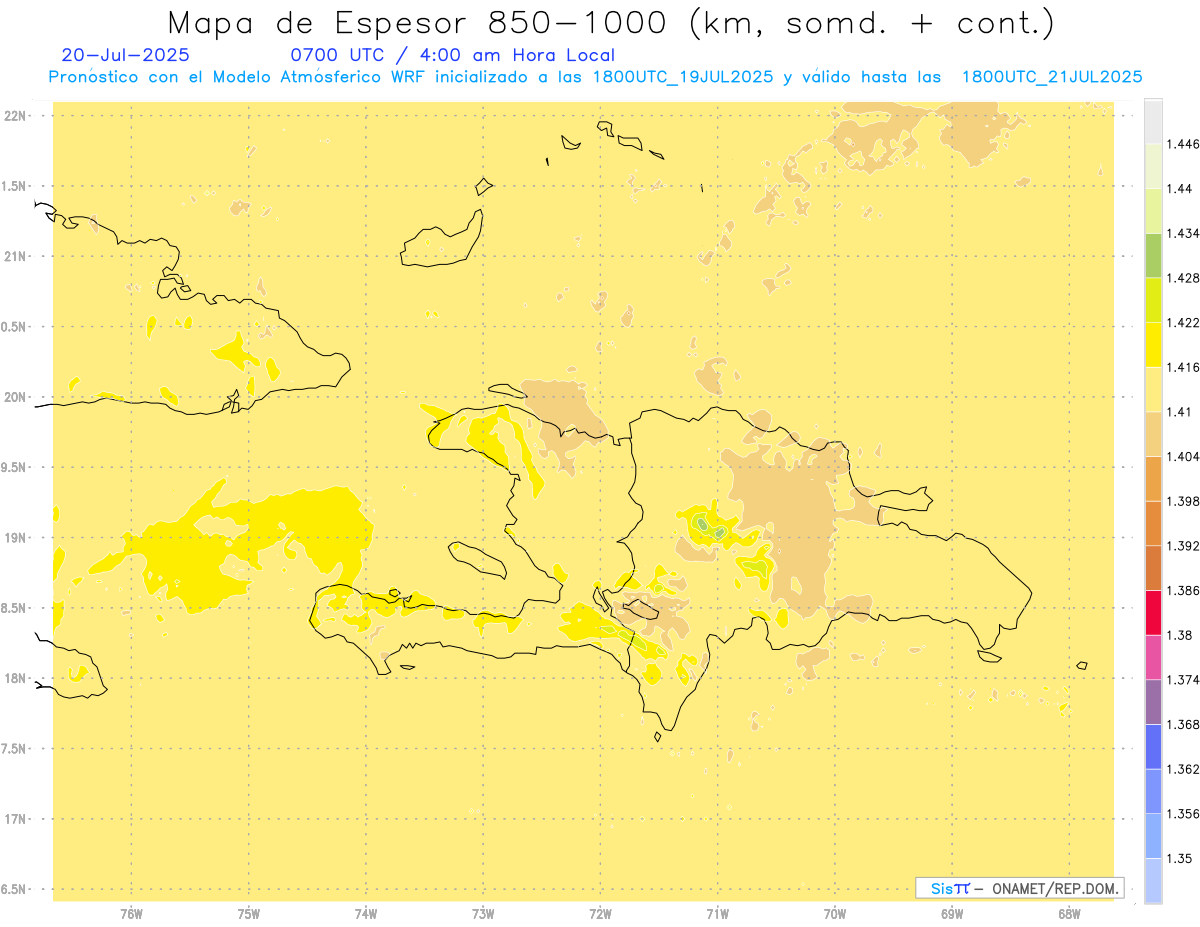Click the "1.404" colorbar label
The image size is (1200, 927).
(x=1182, y=456)
